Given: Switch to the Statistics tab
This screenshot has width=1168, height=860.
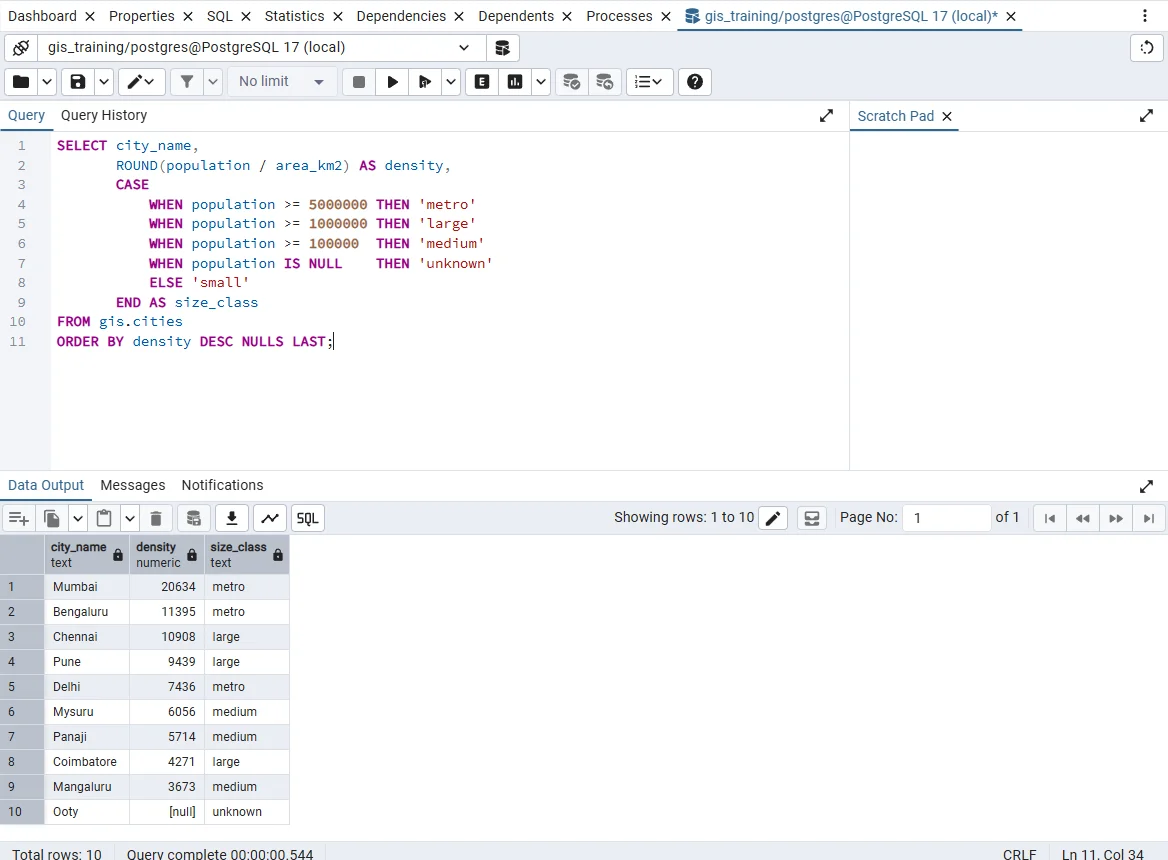Looking at the screenshot, I should pos(294,16).
